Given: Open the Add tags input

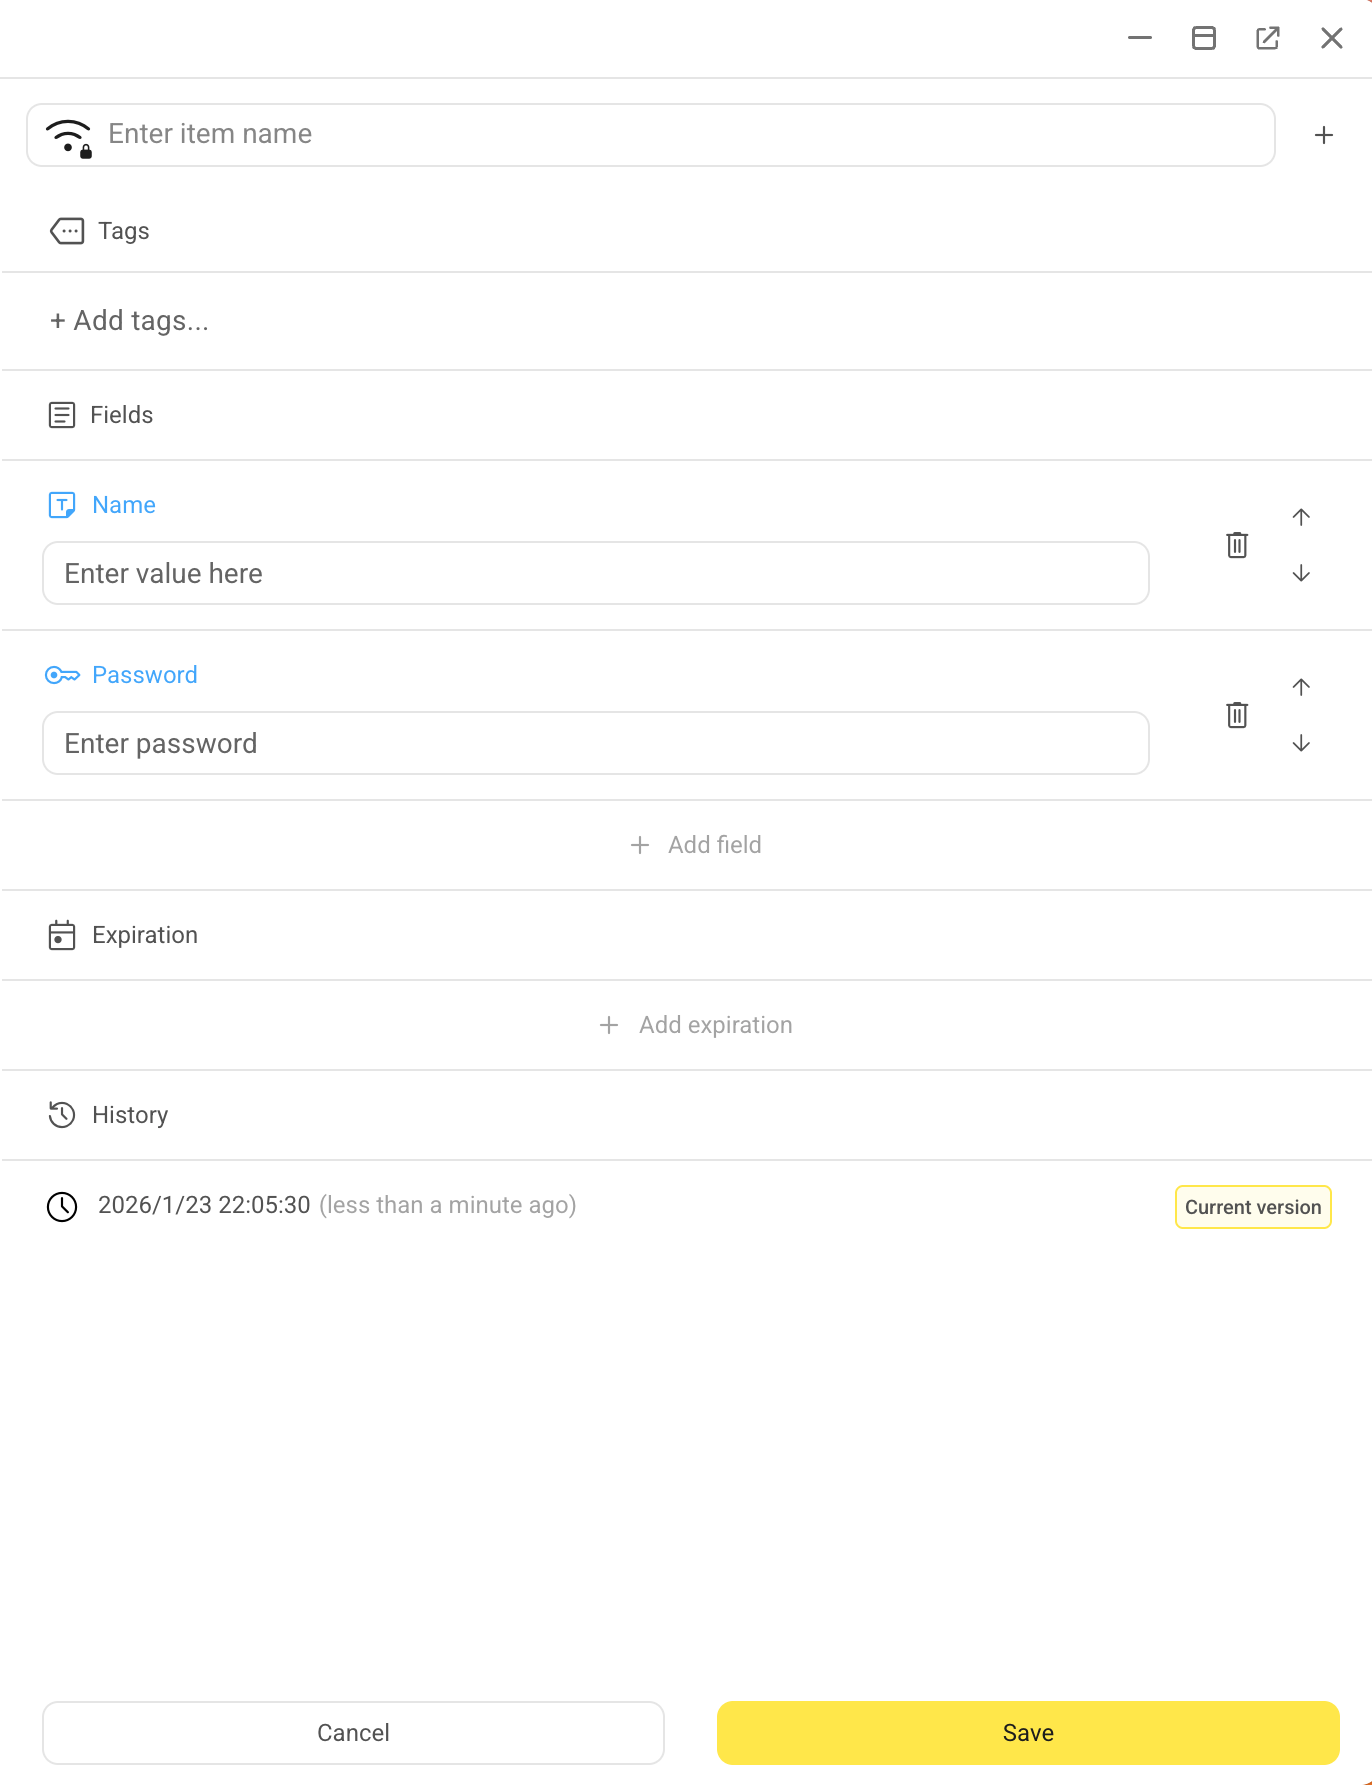Looking at the screenshot, I should 128,320.
